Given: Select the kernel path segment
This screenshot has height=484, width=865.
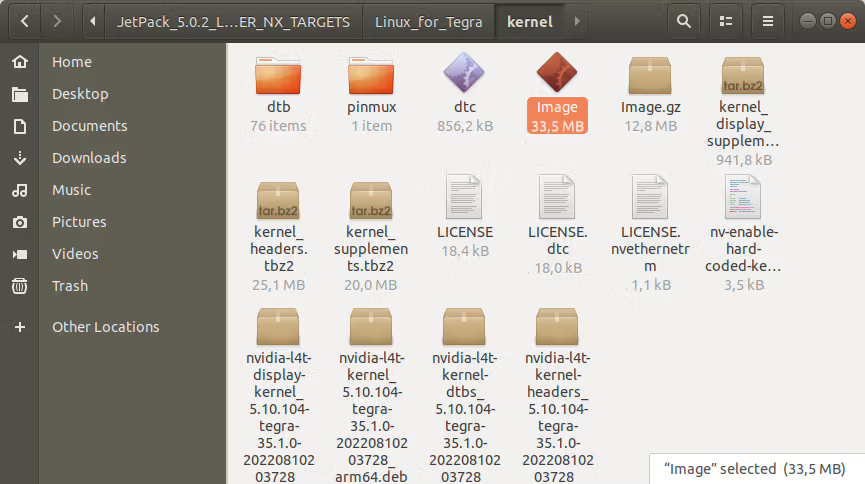Looking at the screenshot, I should tap(530, 22).
